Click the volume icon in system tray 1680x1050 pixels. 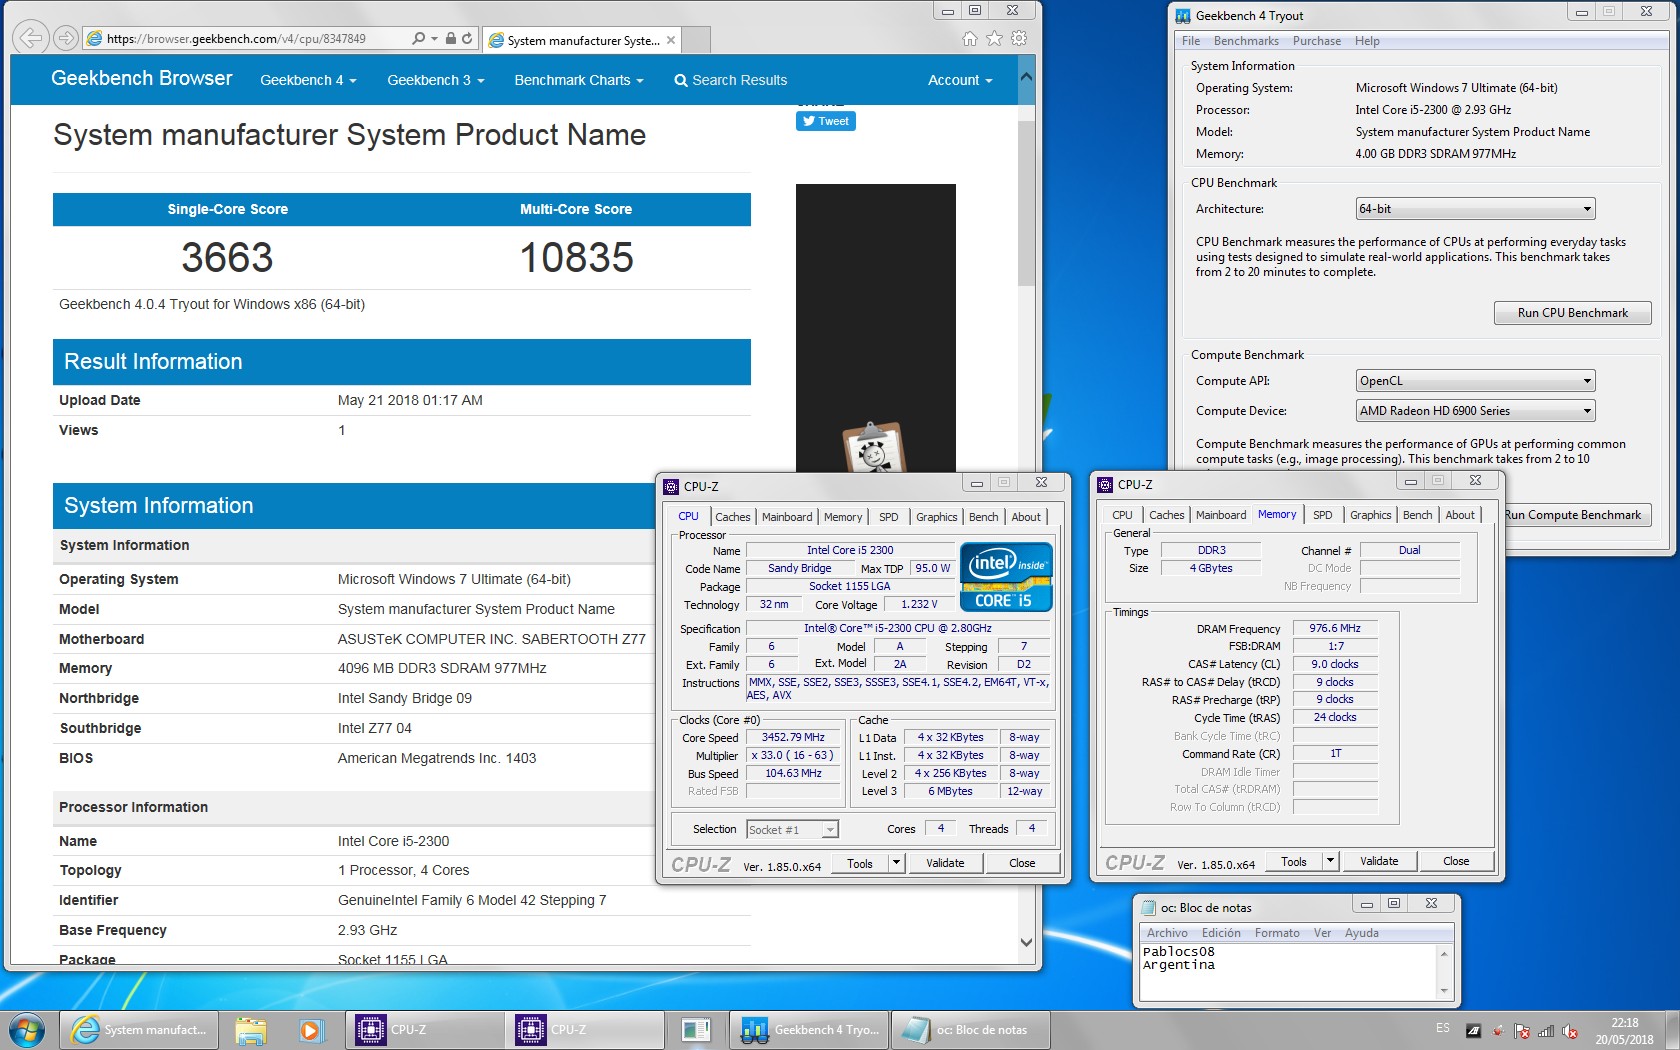[x=1570, y=1031]
